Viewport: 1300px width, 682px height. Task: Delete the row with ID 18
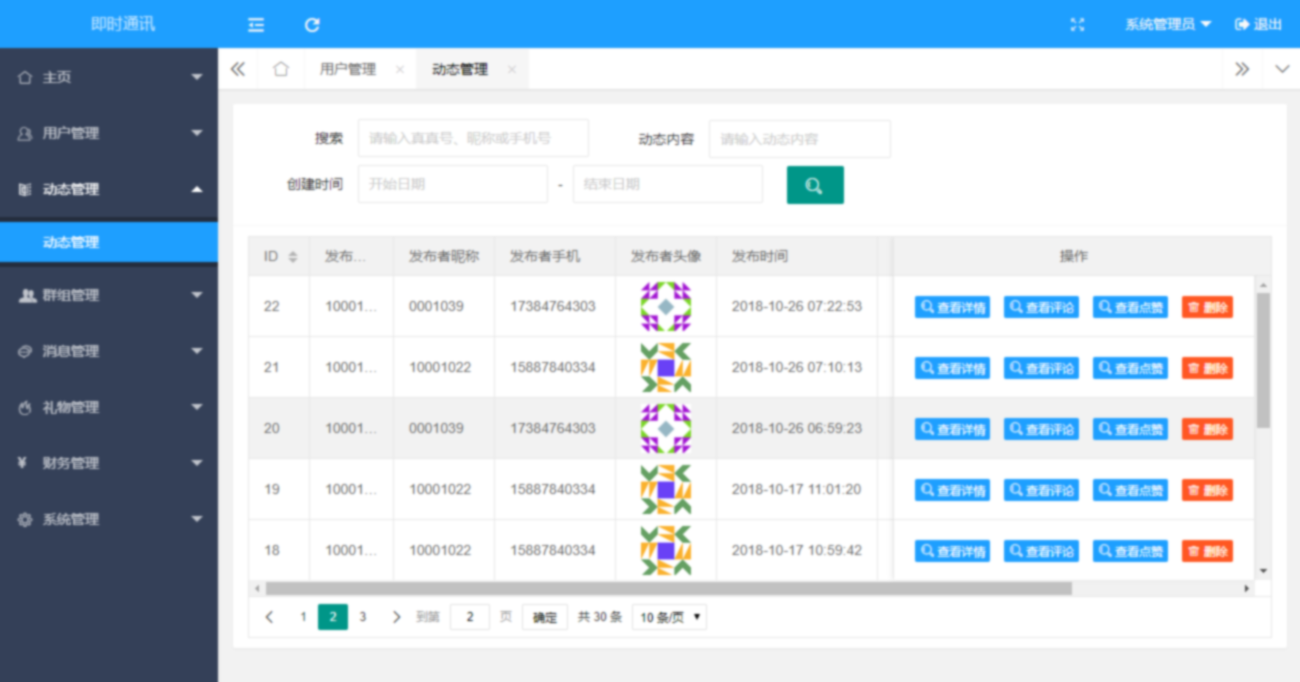[x=1207, y=551]
